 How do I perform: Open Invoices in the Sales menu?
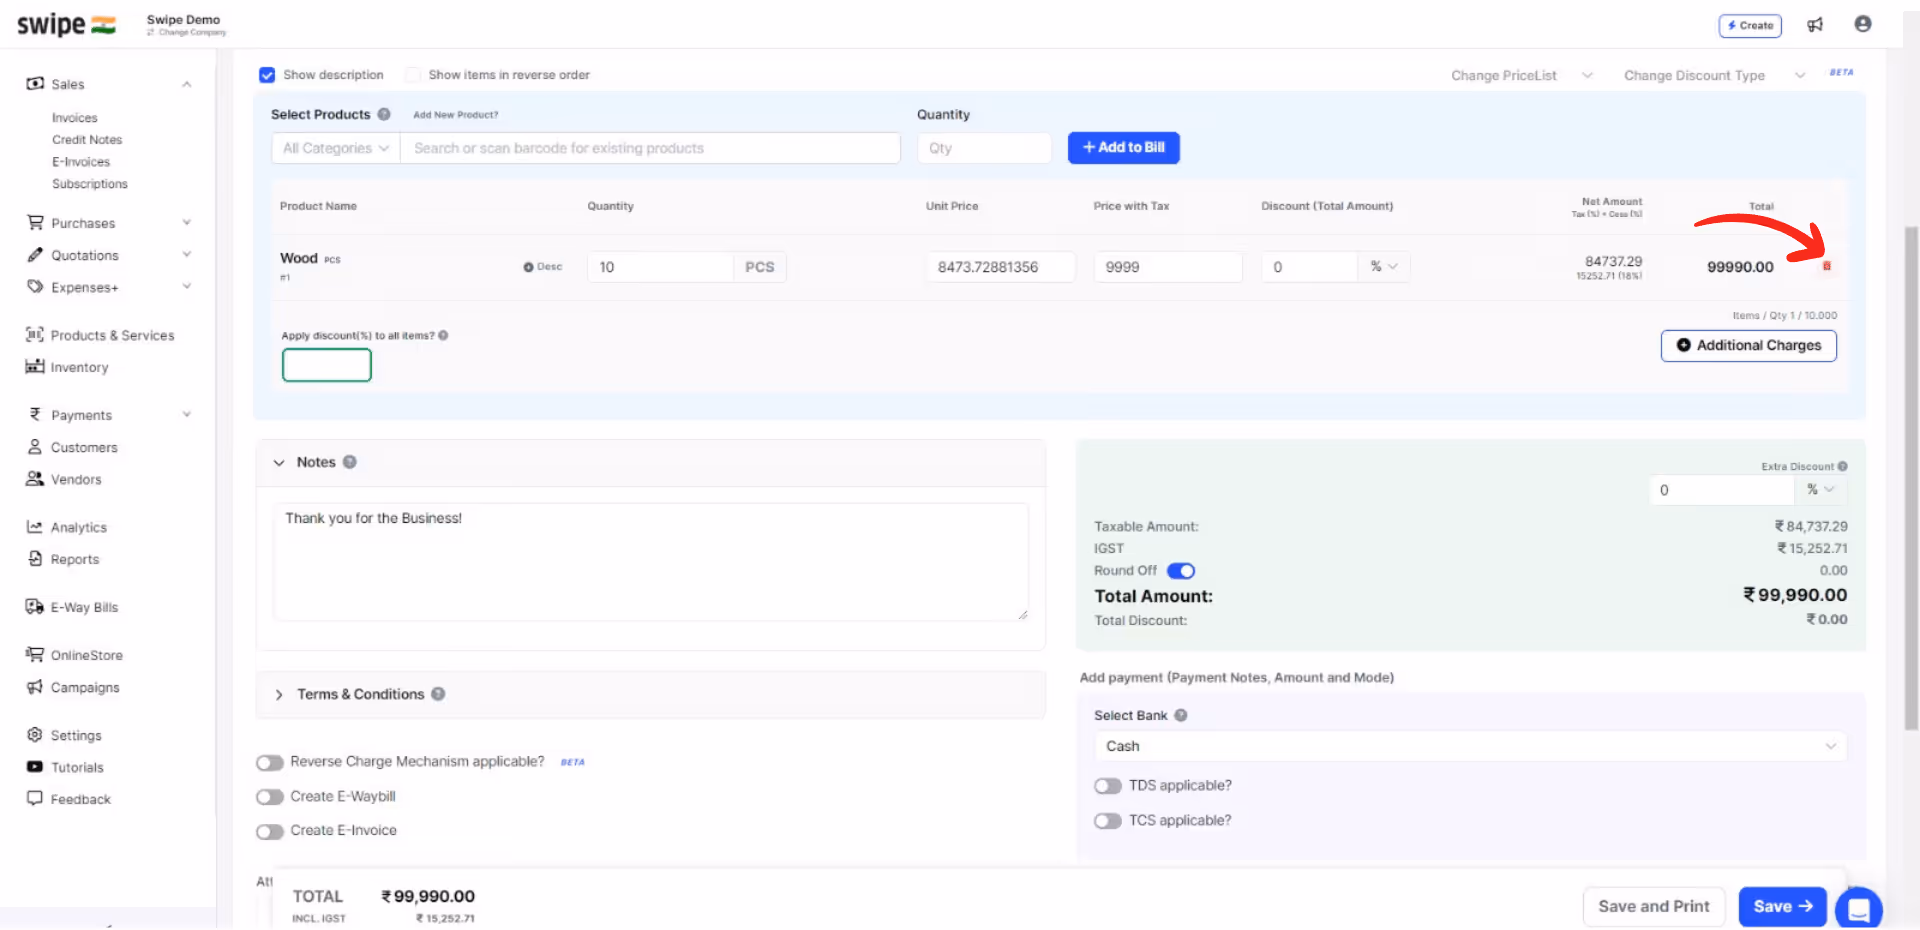pos(75,118)
